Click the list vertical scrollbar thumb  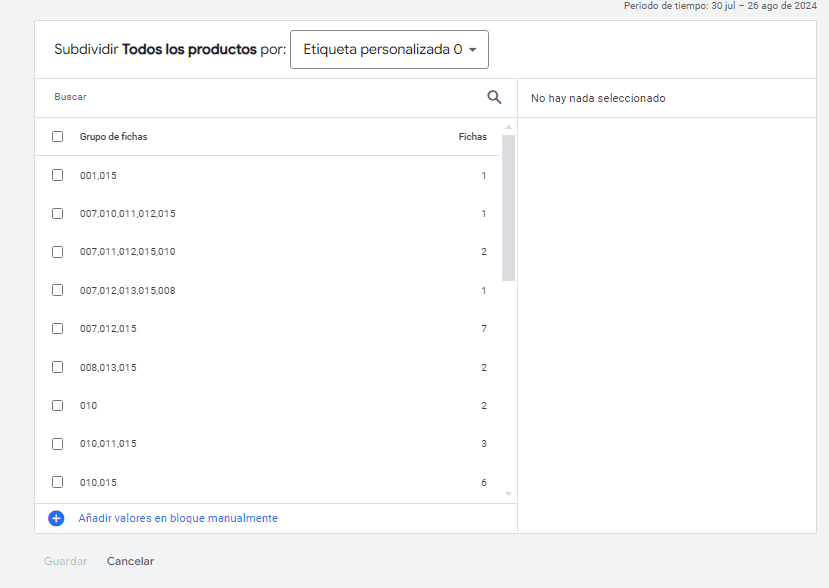tap(508, 208)
